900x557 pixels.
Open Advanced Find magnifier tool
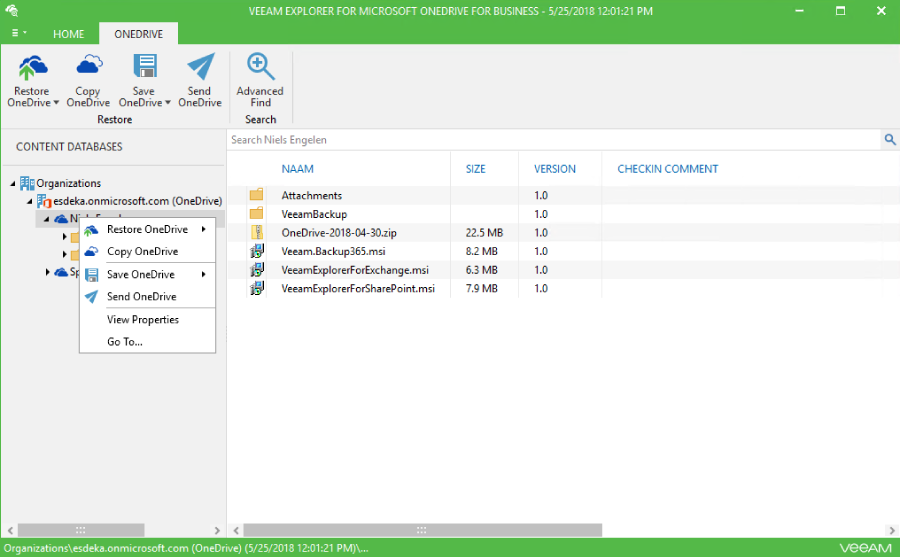click(260, 67)
